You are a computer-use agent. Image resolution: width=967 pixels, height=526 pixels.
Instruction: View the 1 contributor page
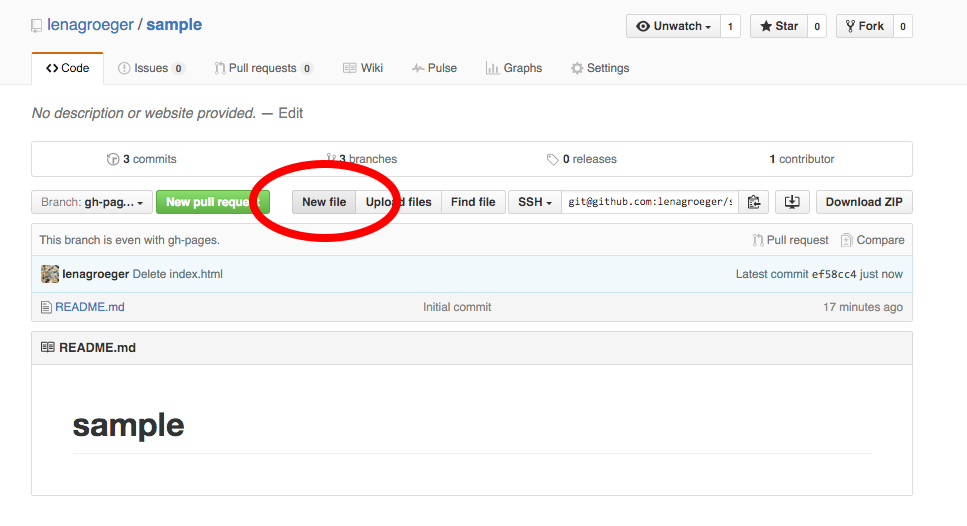click(802, 159)
